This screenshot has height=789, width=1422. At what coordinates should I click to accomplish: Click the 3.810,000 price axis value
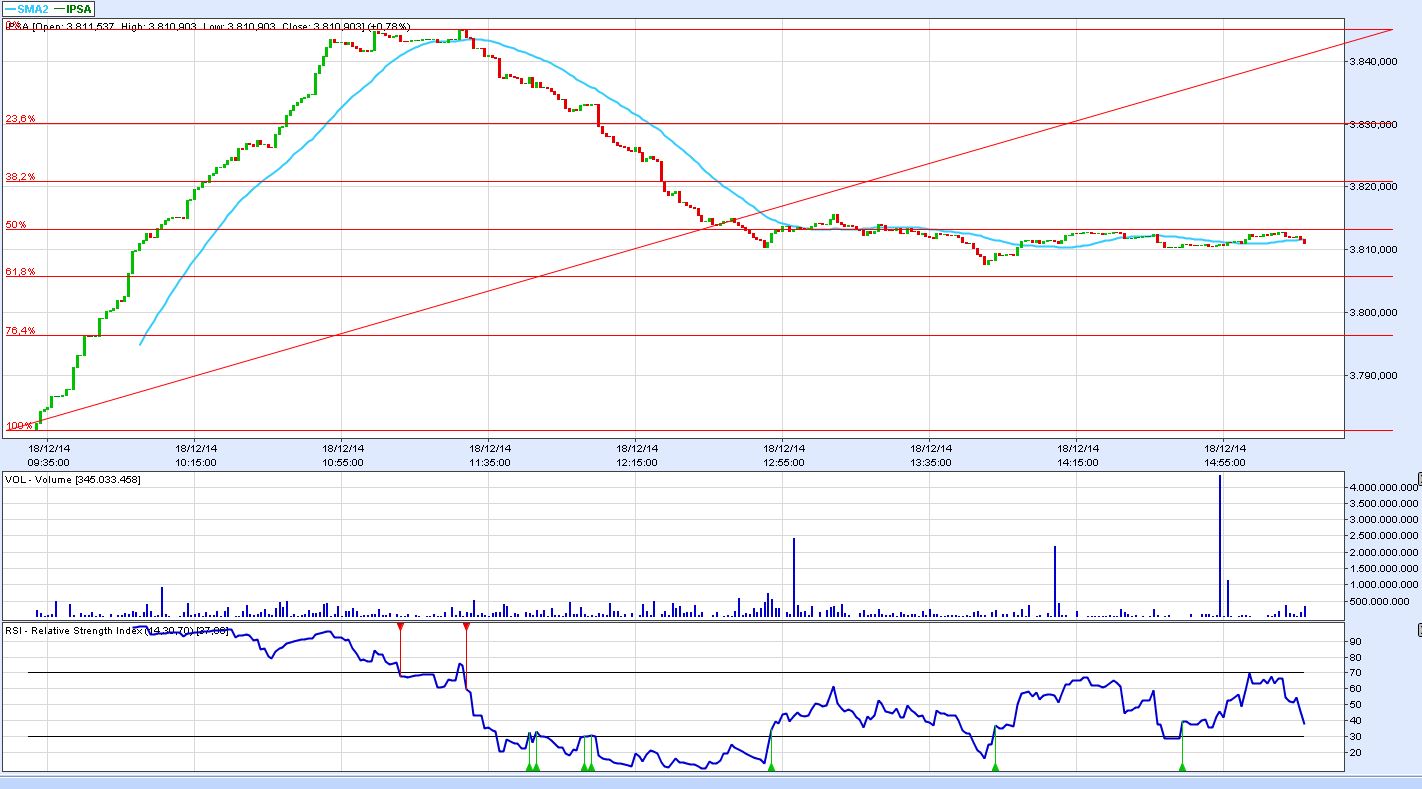[1373, 250]
